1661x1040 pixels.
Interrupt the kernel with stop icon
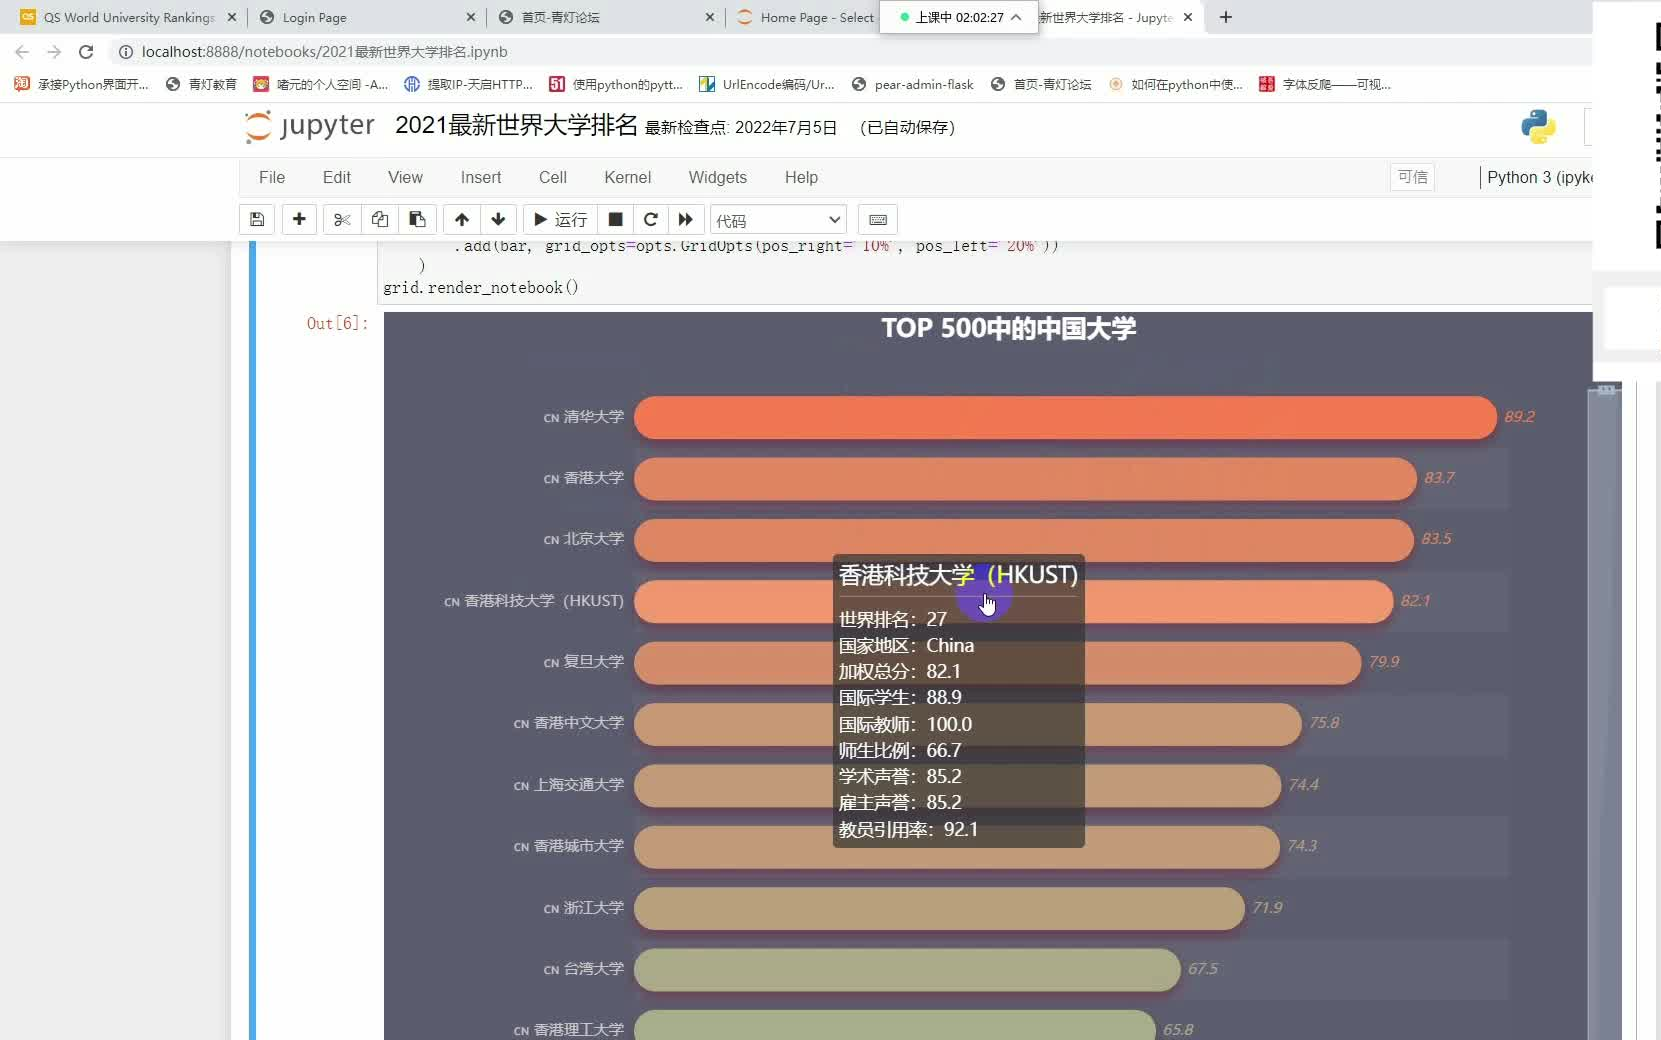(x=615, y=220)
